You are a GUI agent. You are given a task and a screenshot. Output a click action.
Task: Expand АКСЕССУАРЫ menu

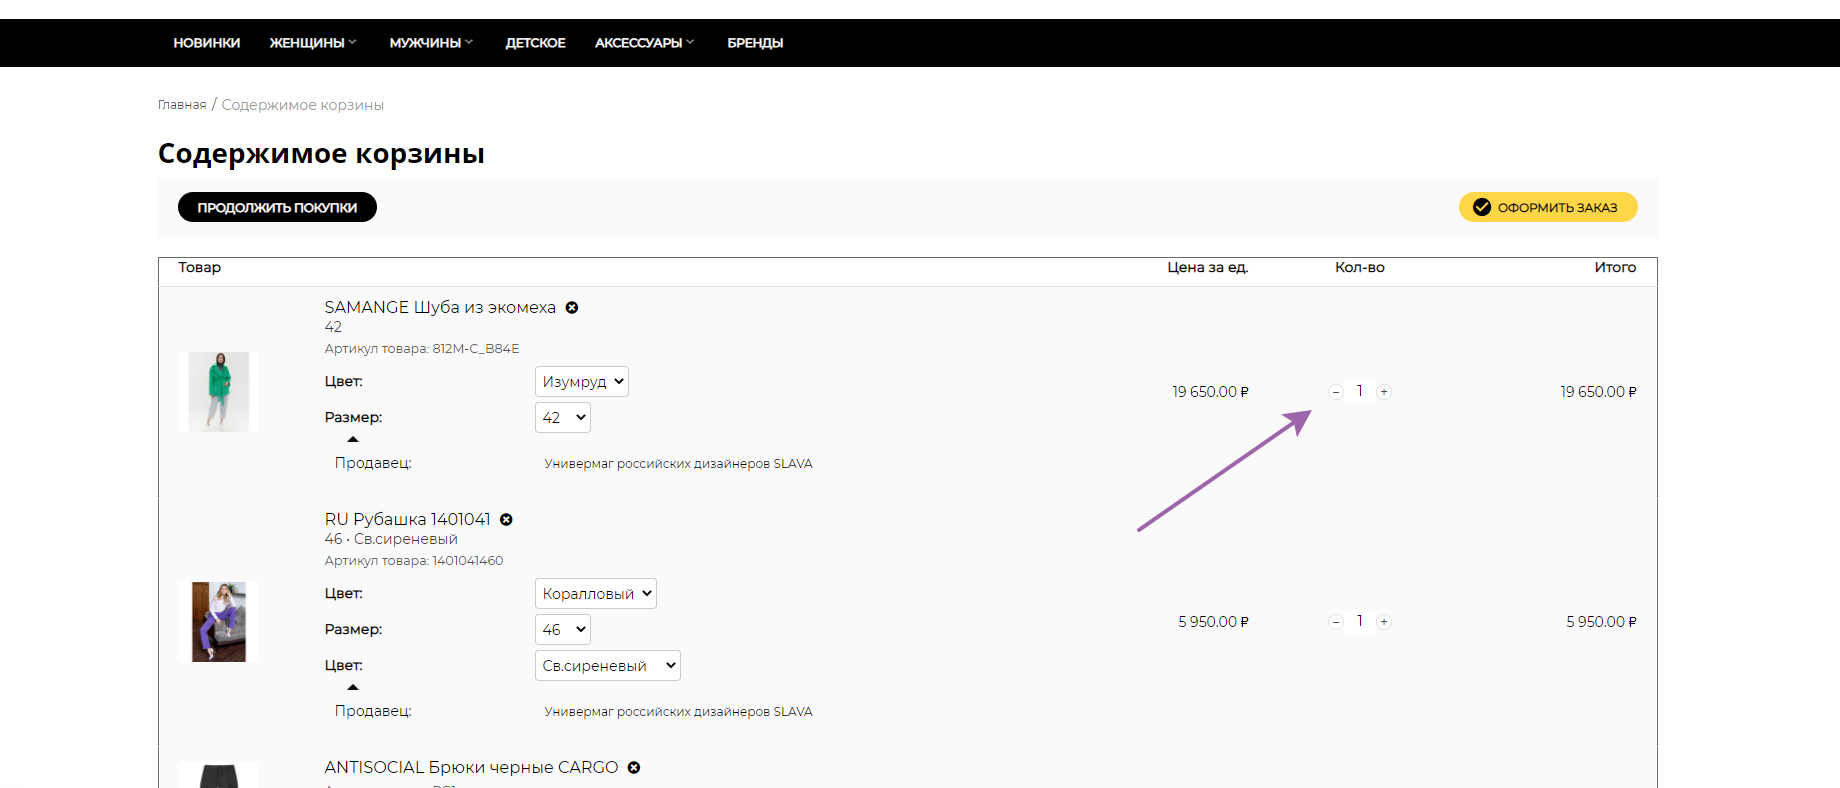click(x=644, y=43)
